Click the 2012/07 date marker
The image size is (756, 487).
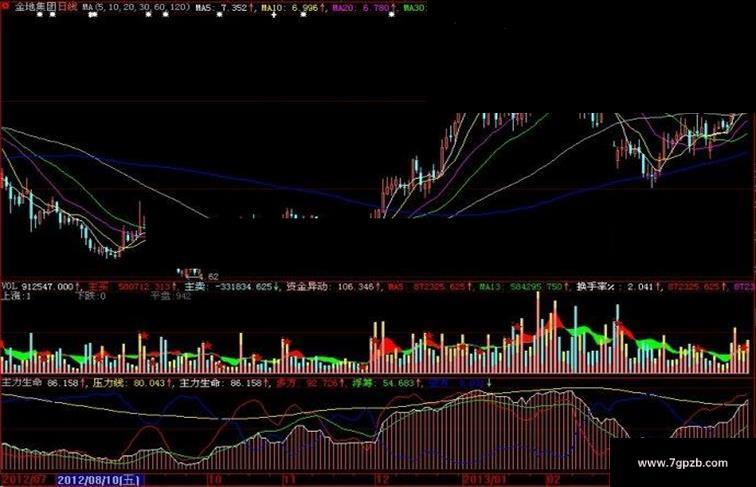click(24, 481)
